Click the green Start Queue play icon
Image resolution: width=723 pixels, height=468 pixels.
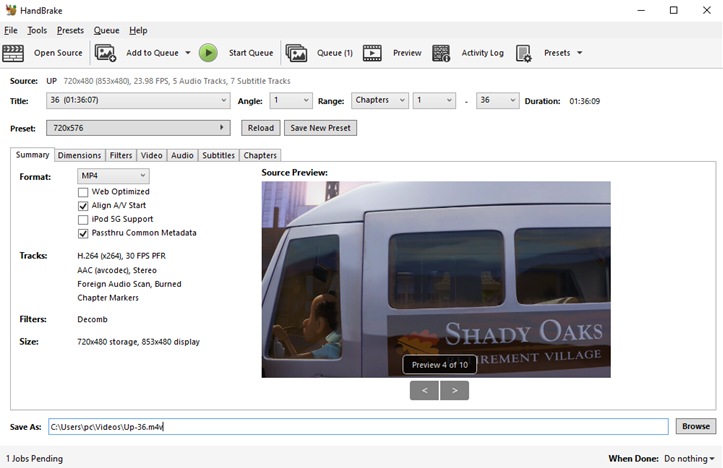click(x=208, y=53)
